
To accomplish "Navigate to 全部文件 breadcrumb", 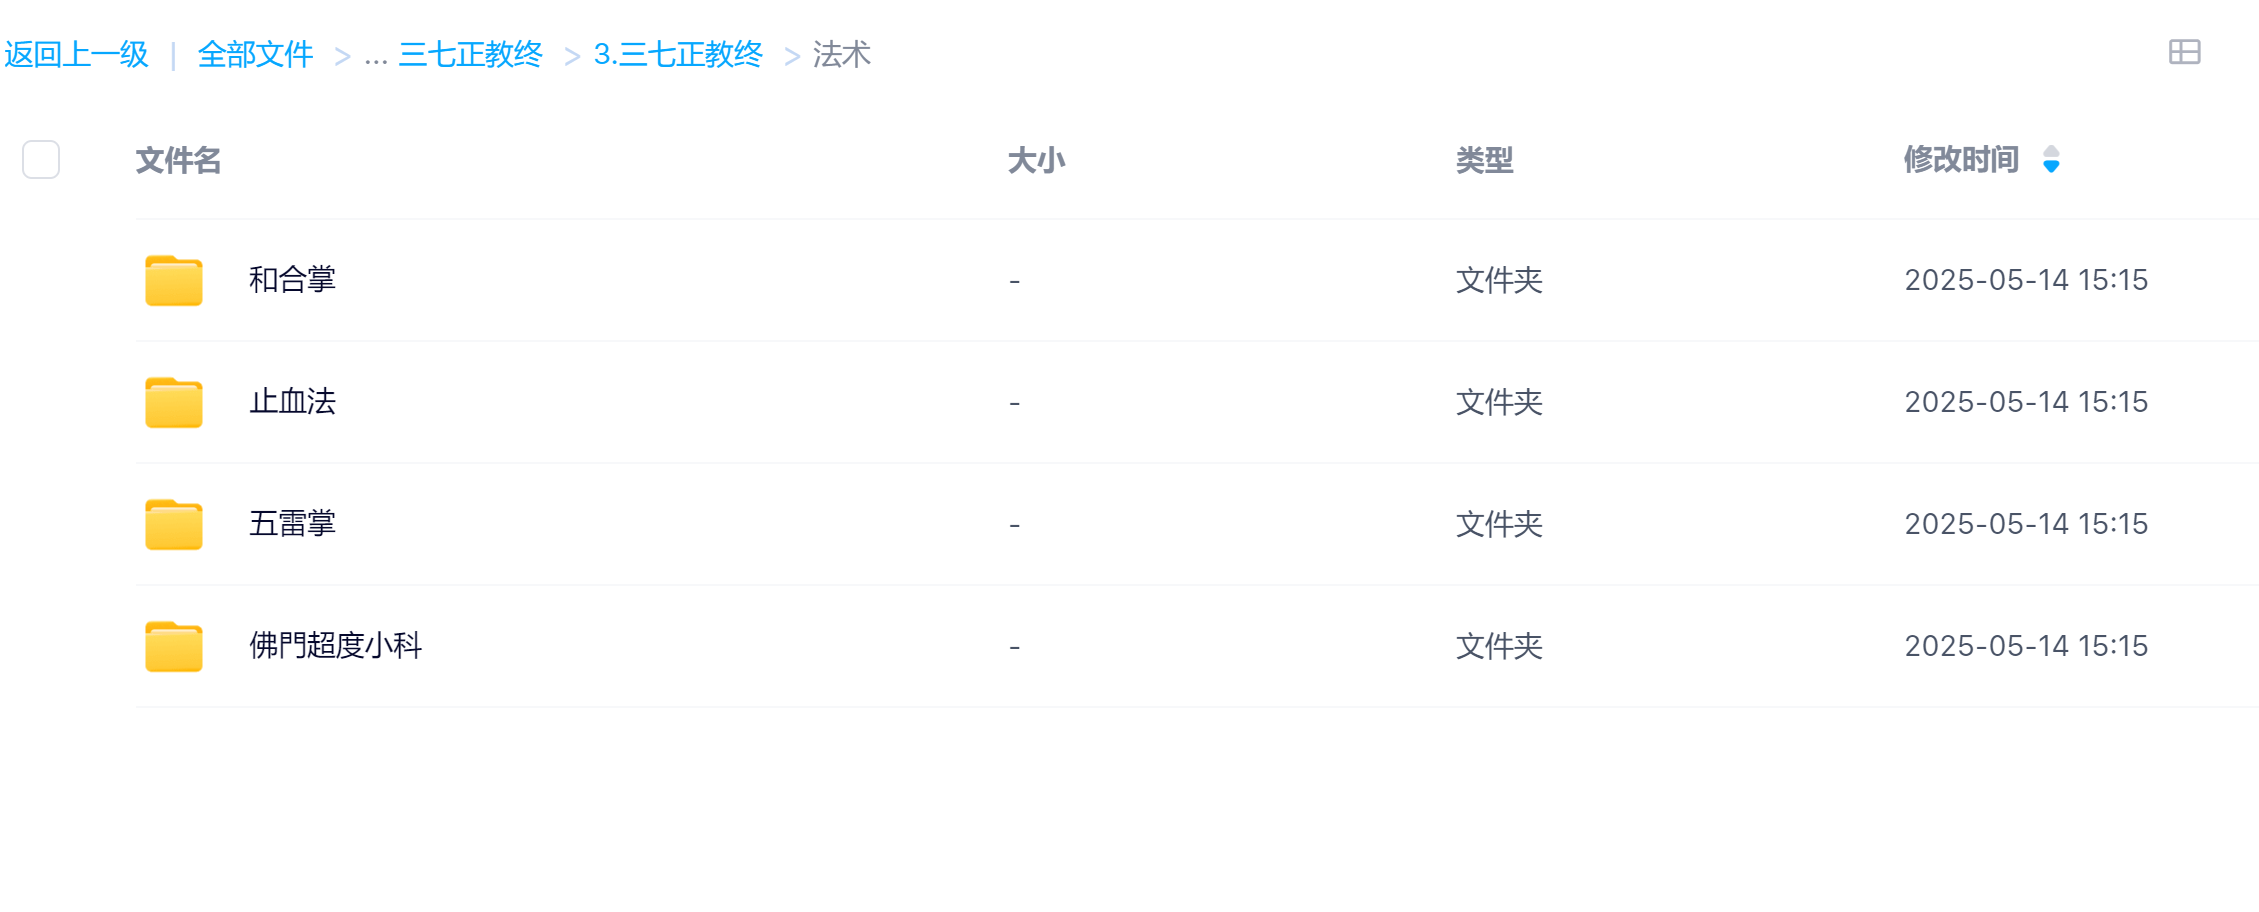I will [x=255, y=54].
